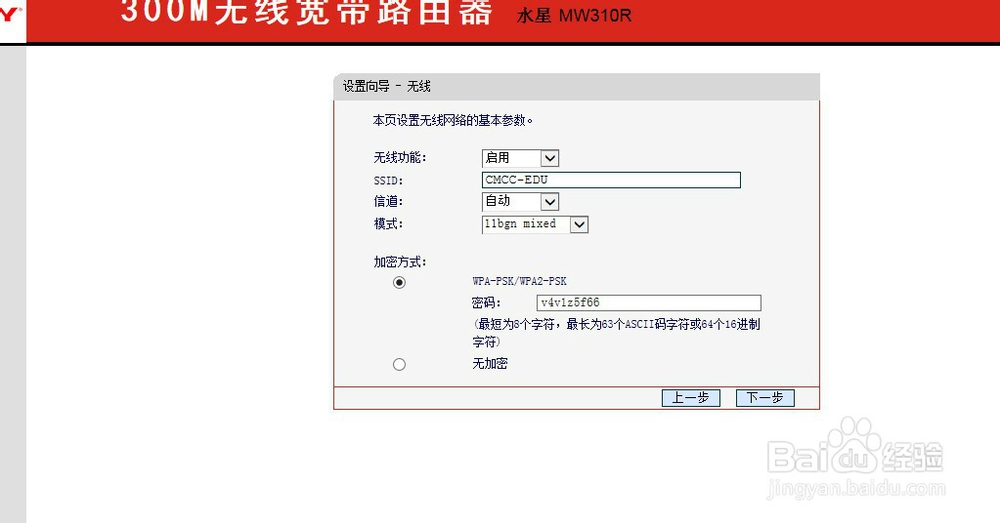Click the 水星 MW310R model text

tap(574, 16)
